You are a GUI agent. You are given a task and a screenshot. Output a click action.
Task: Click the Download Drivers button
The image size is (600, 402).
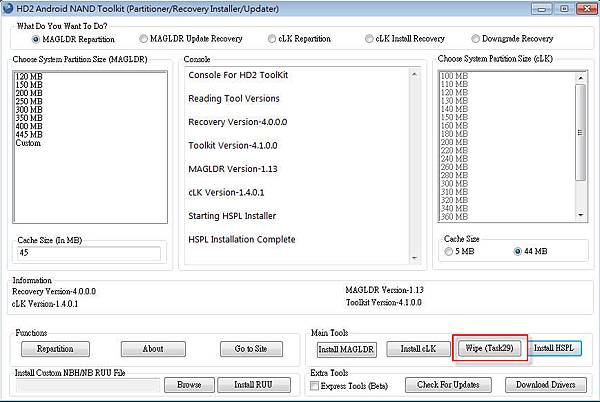point(546,385)
